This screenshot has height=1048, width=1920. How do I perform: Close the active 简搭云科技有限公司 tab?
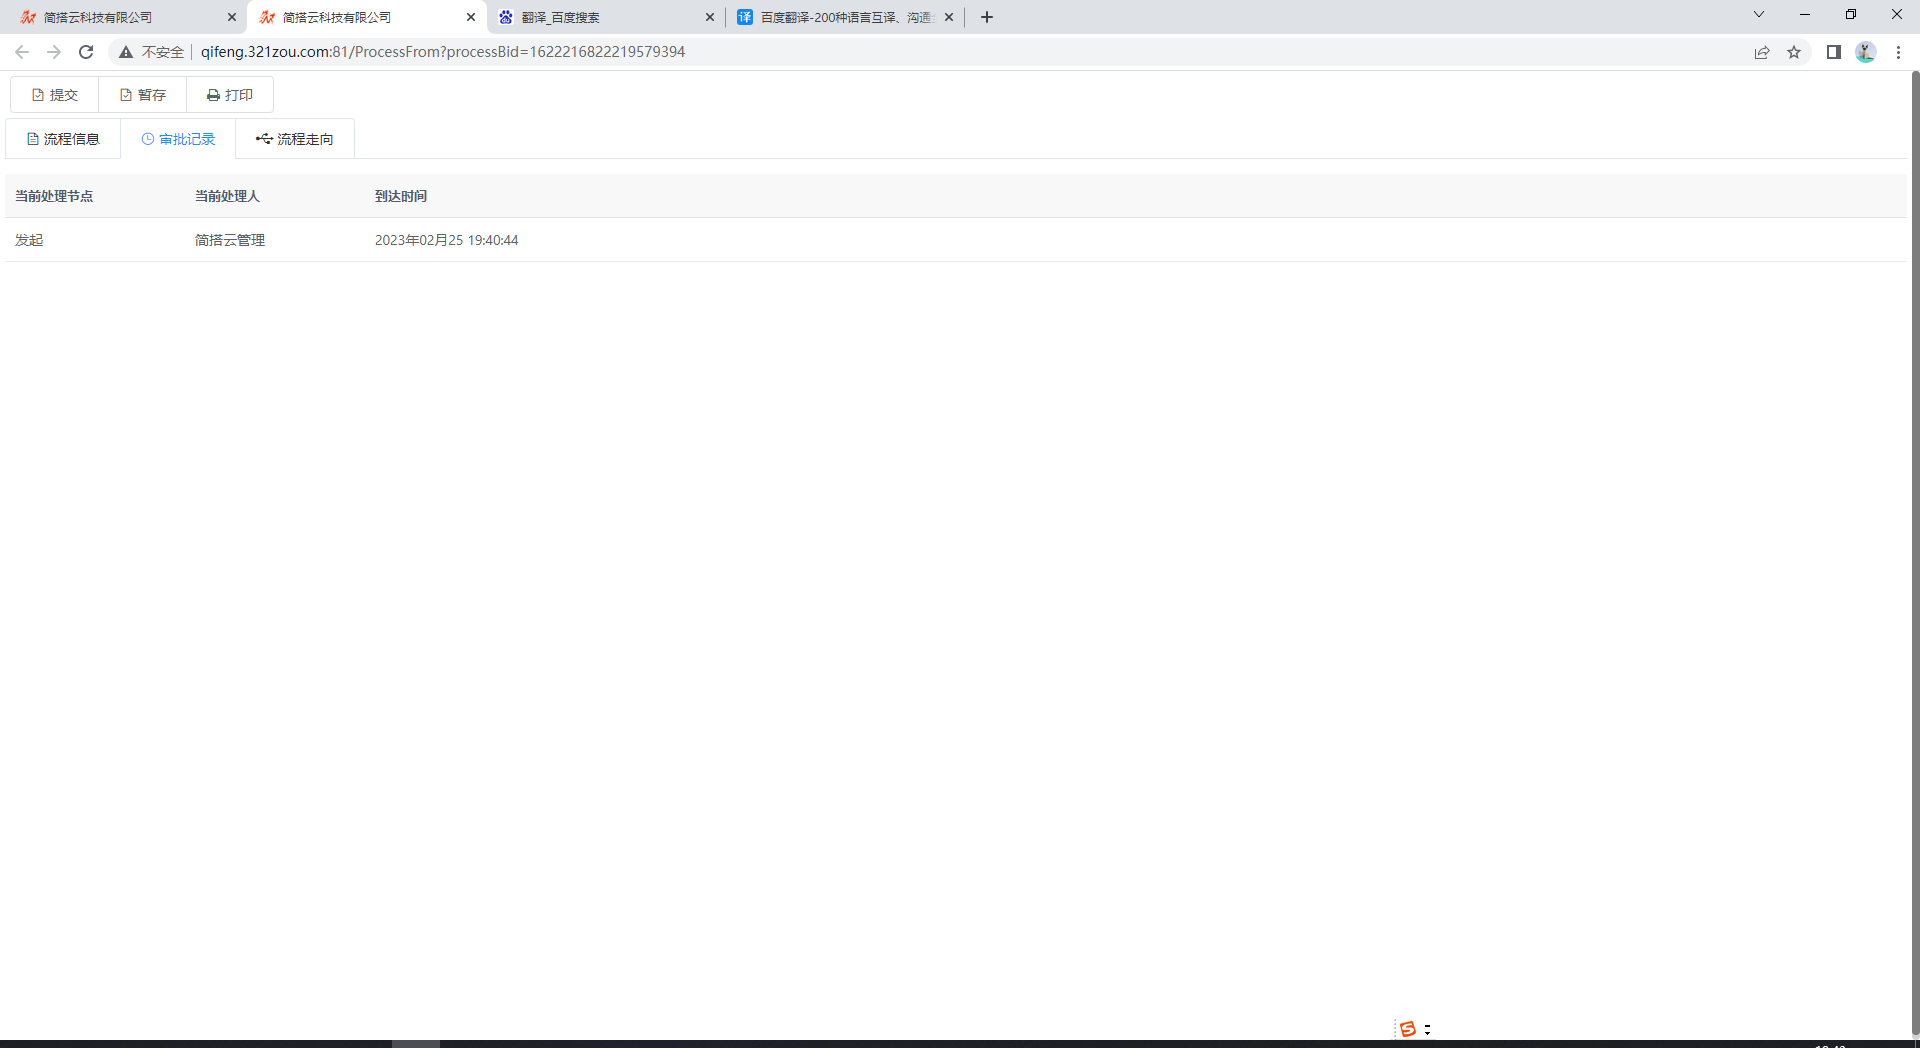click(471, 17)
